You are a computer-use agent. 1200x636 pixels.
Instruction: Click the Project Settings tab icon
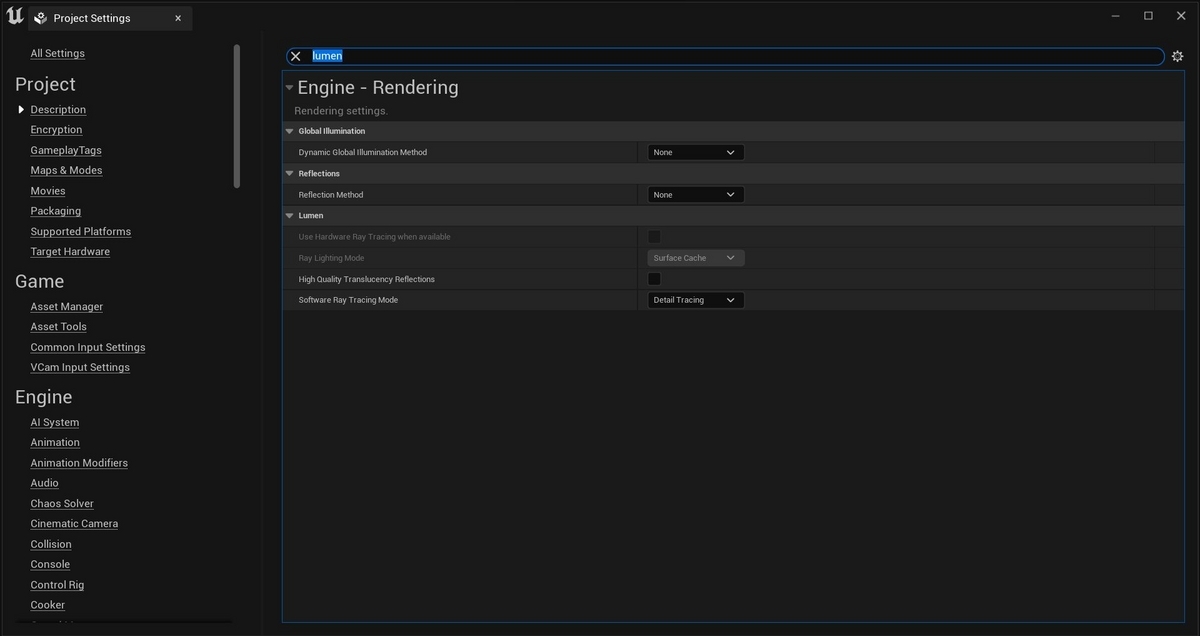pyautogui.click(x=41, y=18)
